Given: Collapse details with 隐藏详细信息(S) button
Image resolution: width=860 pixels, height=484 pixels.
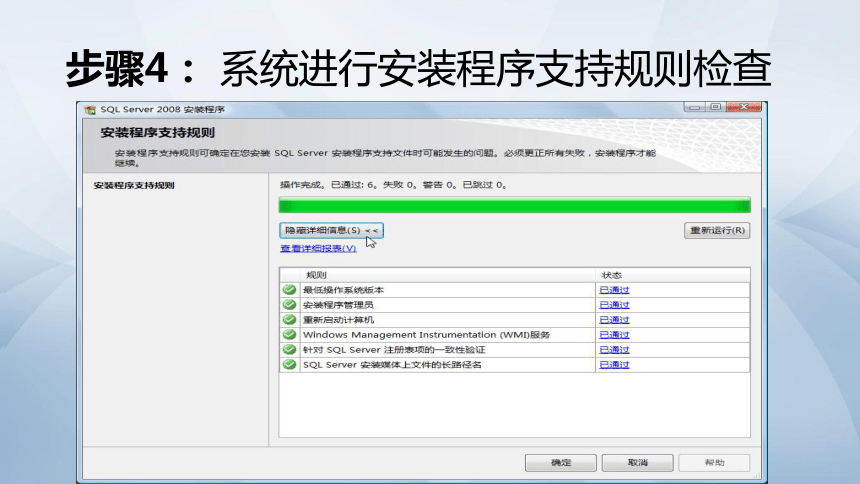Looking at the screenshot, I should tap(331, 230).
